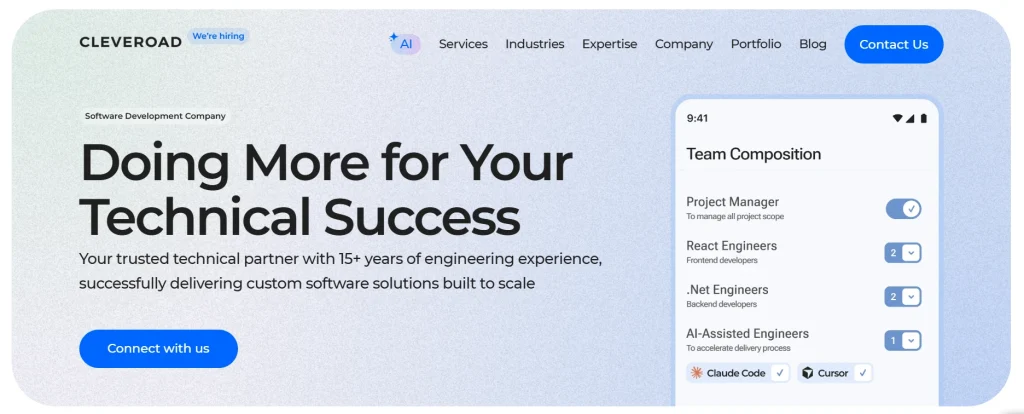Uncheck the Claude Code checkbox
The width and height of the screenshot is (1024, 414).
coord(780,373)
